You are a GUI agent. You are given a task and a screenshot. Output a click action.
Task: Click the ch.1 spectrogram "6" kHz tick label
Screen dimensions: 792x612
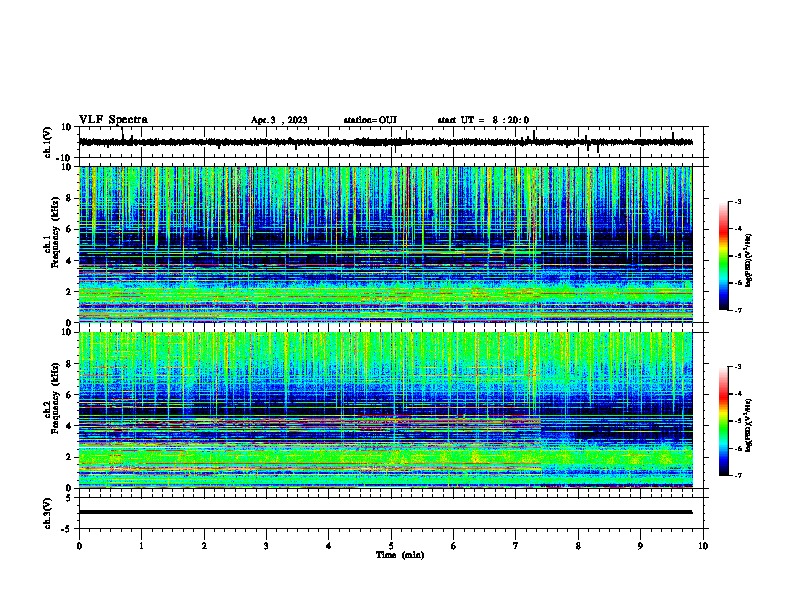[70, 229]
